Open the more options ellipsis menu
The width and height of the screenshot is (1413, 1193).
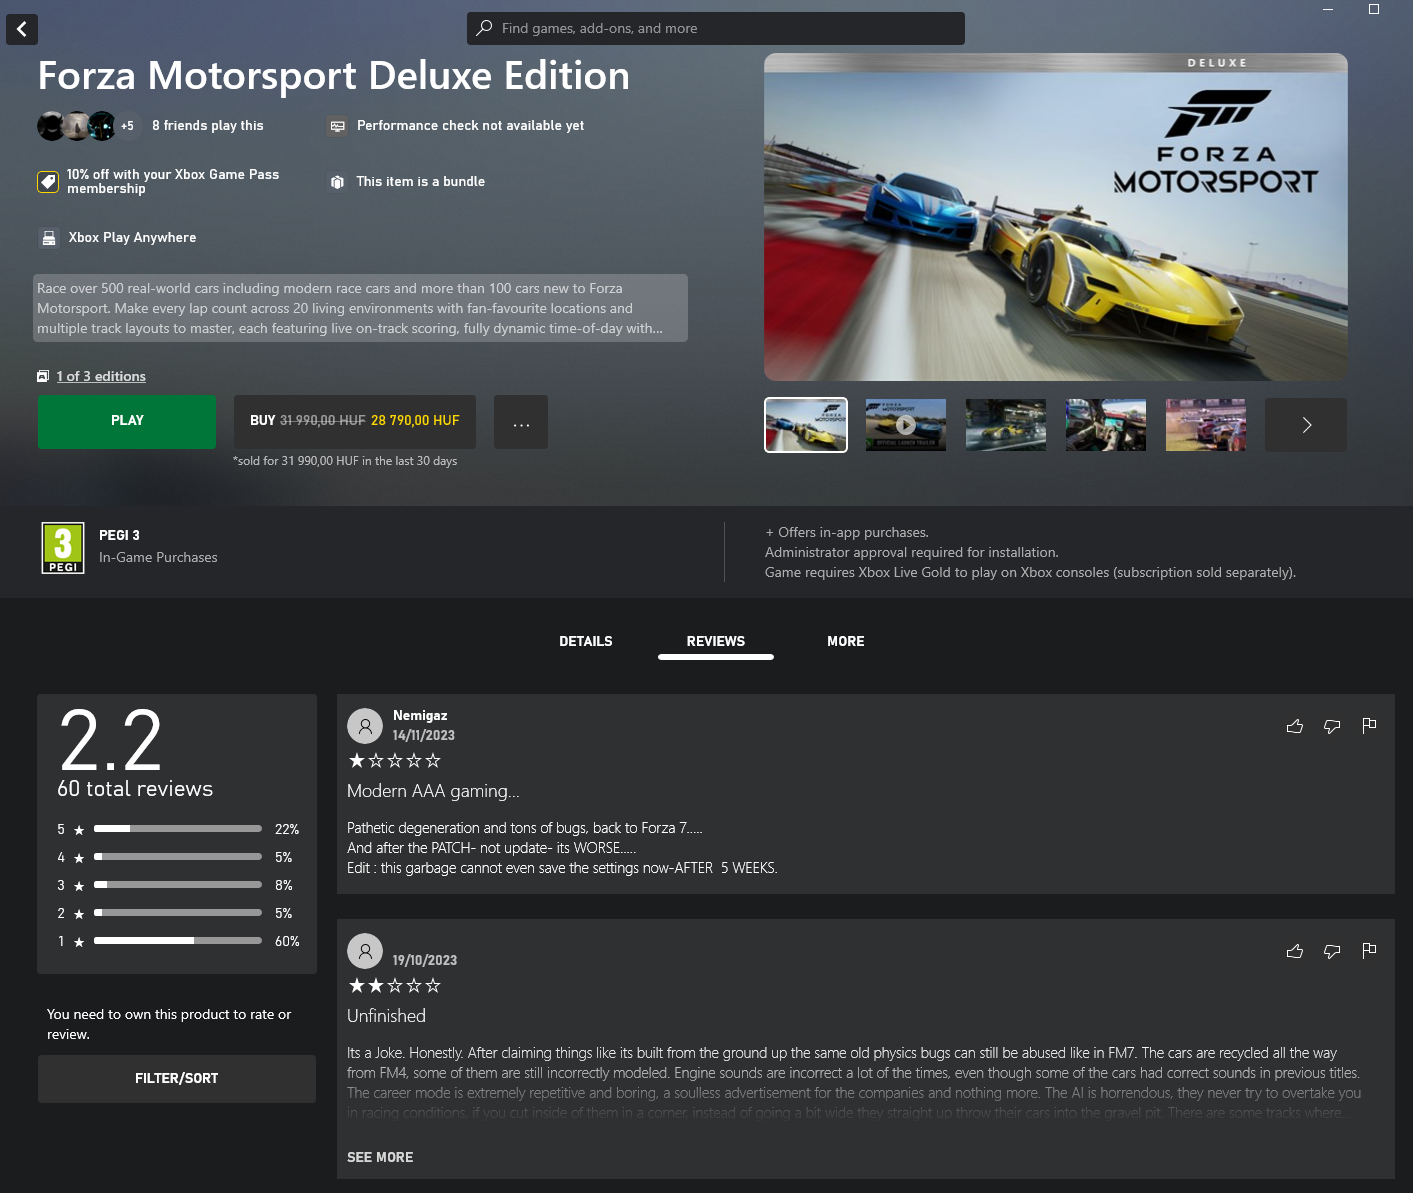[x=521, y=422]
